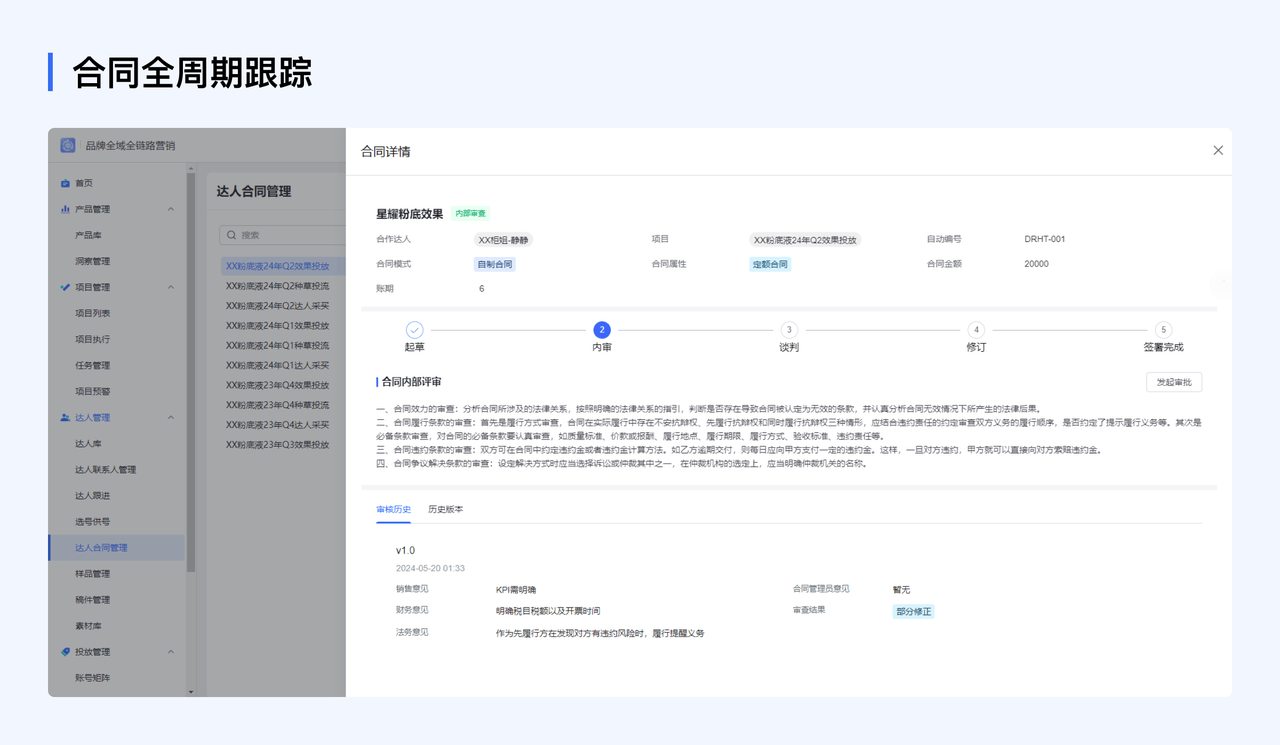Click step 4 修订 circle
The width and height of the screenshot is (1280, 745).
[x=976, y=329]
